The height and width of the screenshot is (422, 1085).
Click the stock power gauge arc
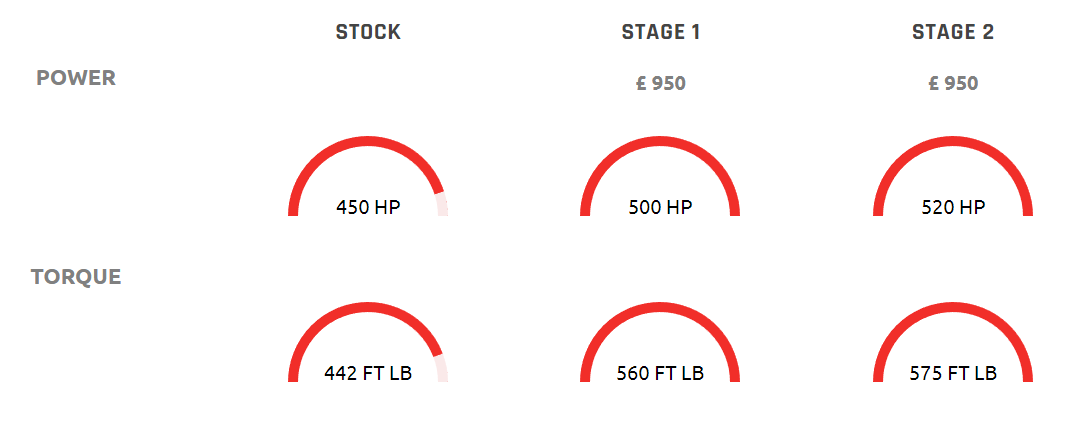368,141
